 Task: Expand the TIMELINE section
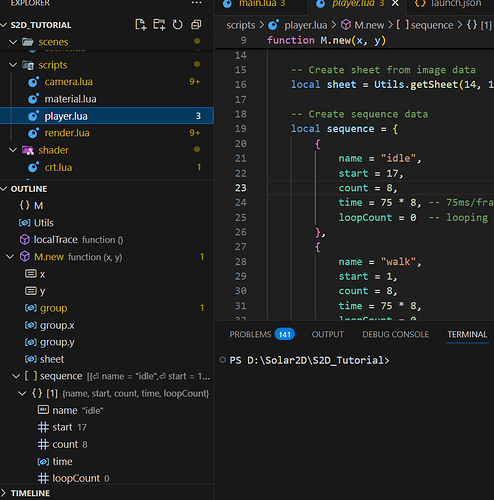coord(4,493)
